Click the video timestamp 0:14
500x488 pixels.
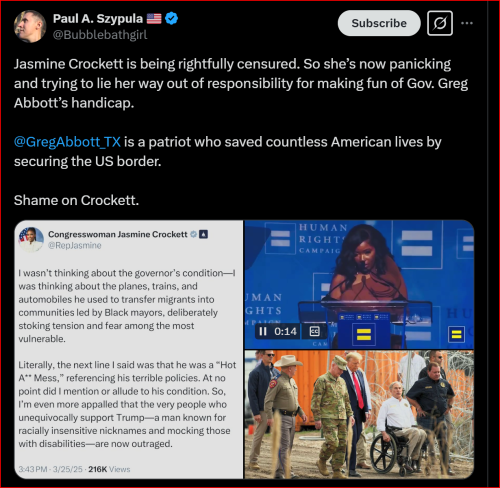pyautogui.click(x=285, y=331)
